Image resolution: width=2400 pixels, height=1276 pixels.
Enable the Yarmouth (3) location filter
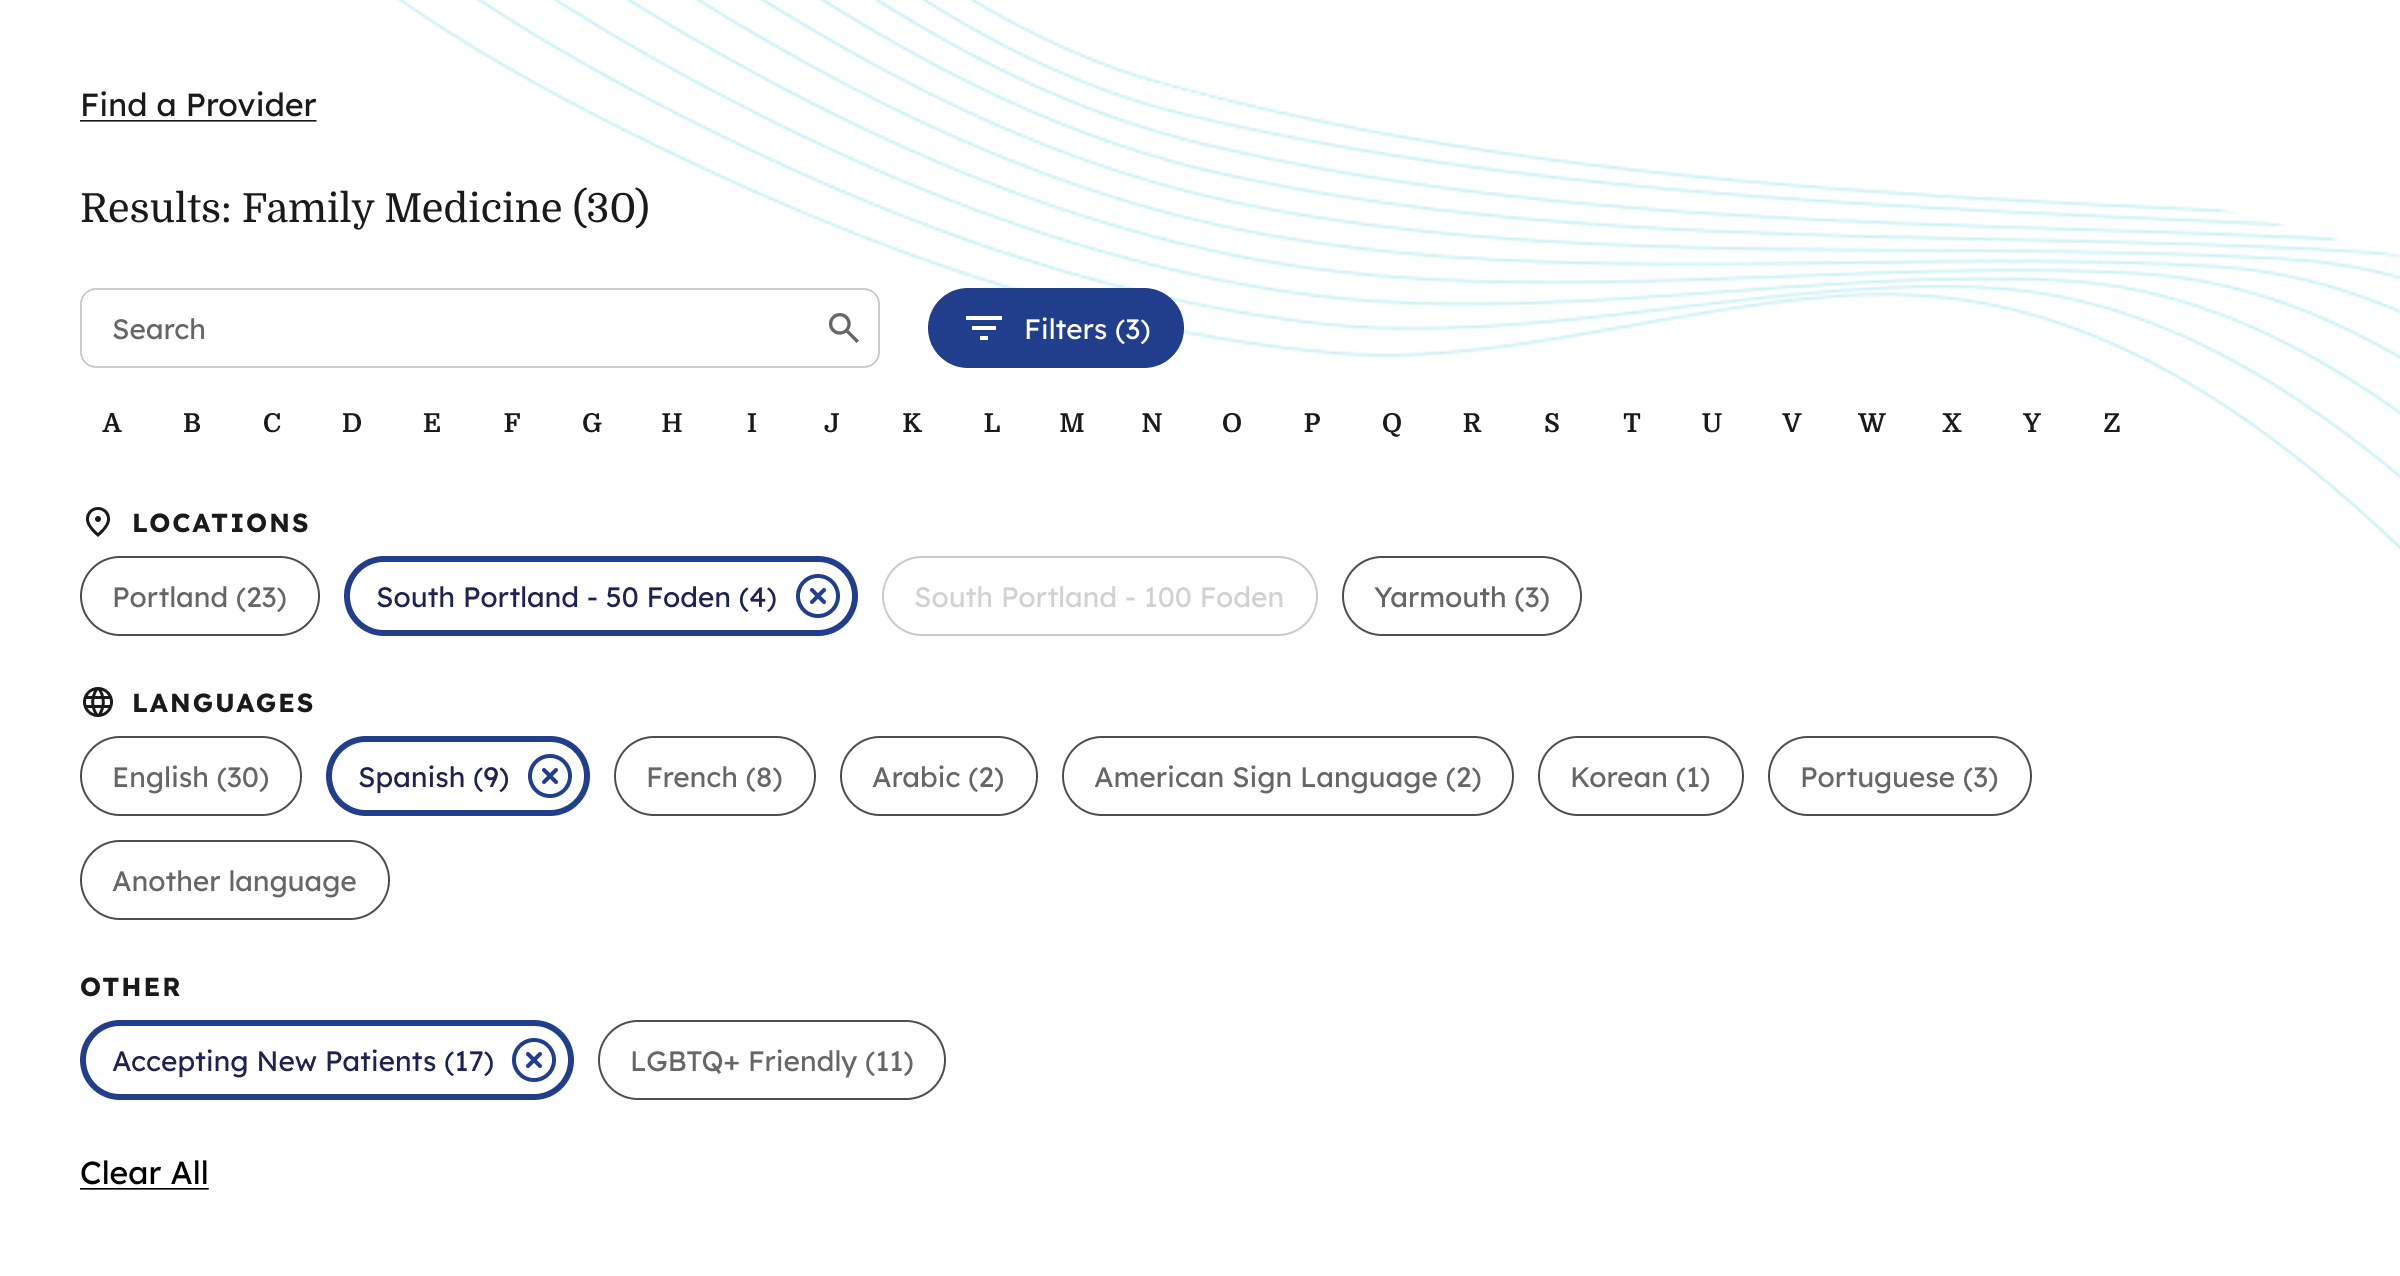1461,597
